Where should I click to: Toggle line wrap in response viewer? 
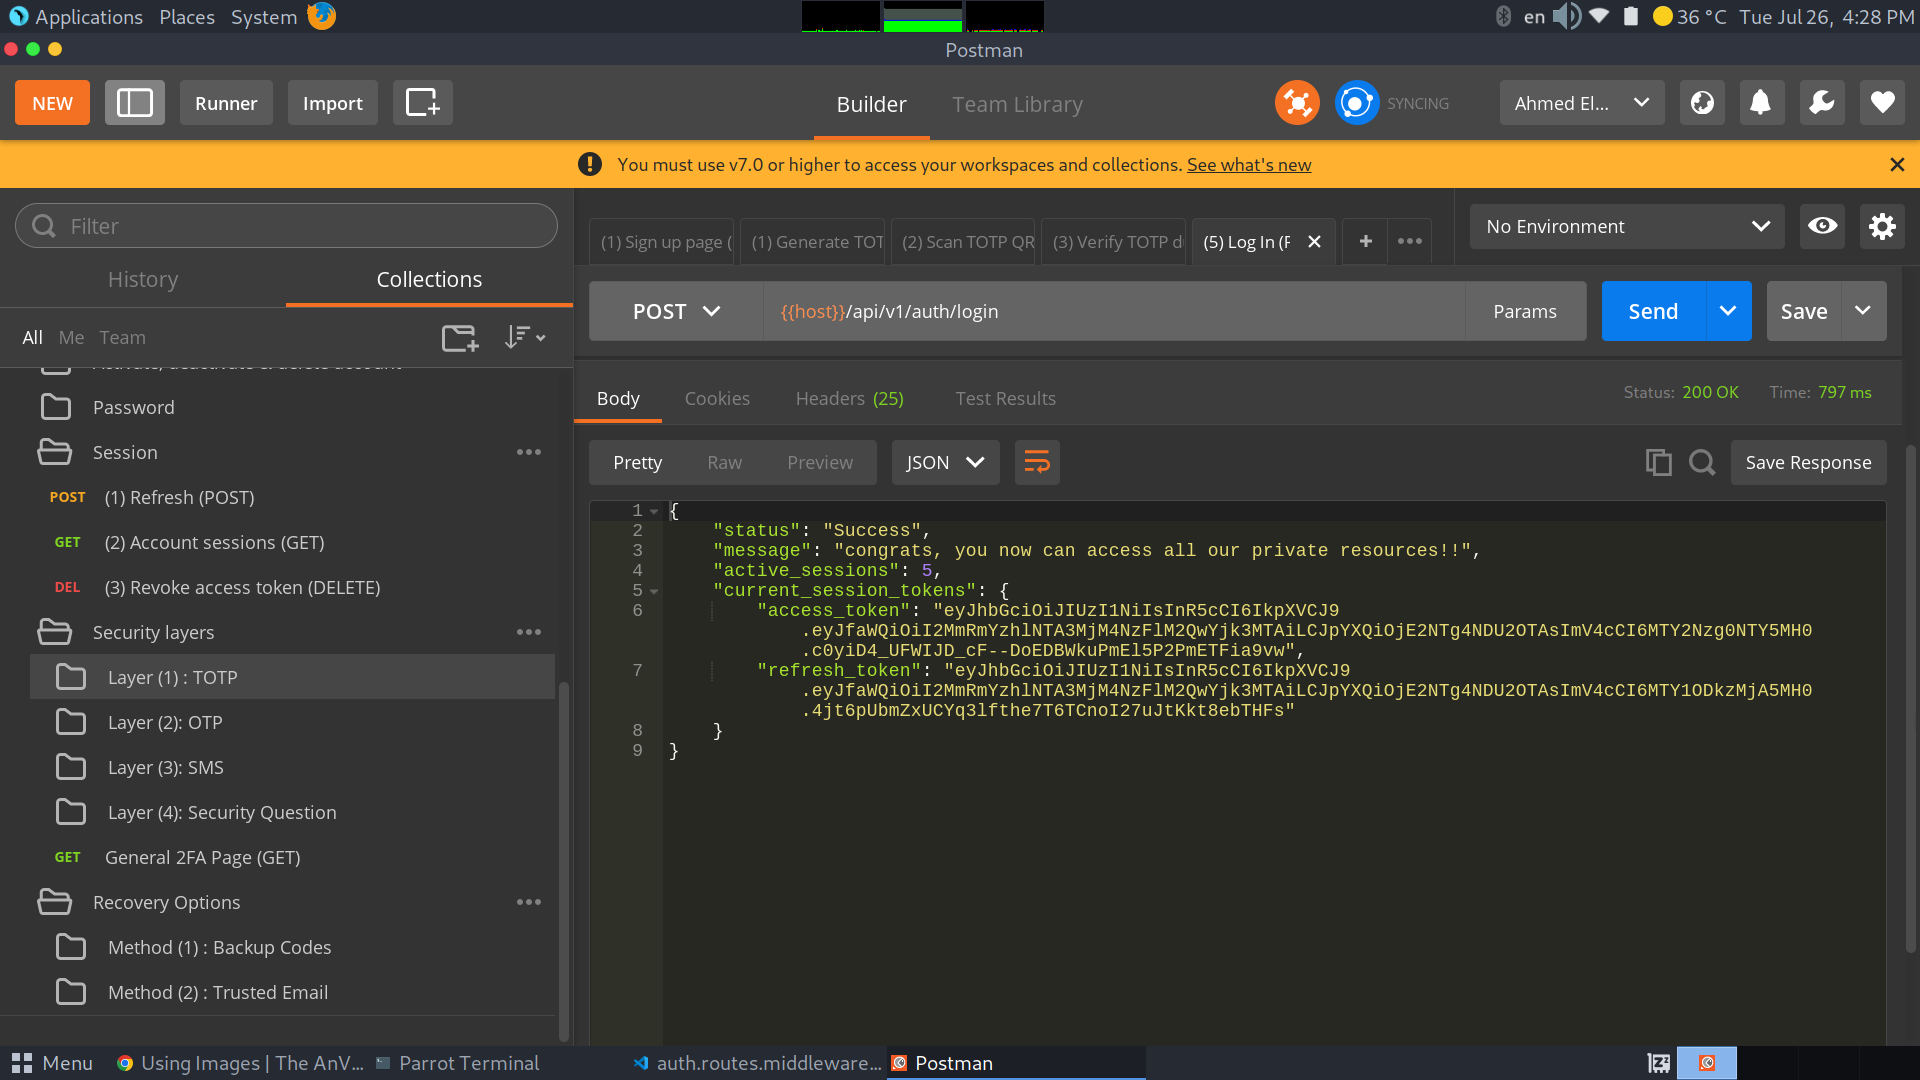click(x=1037, y=462)
